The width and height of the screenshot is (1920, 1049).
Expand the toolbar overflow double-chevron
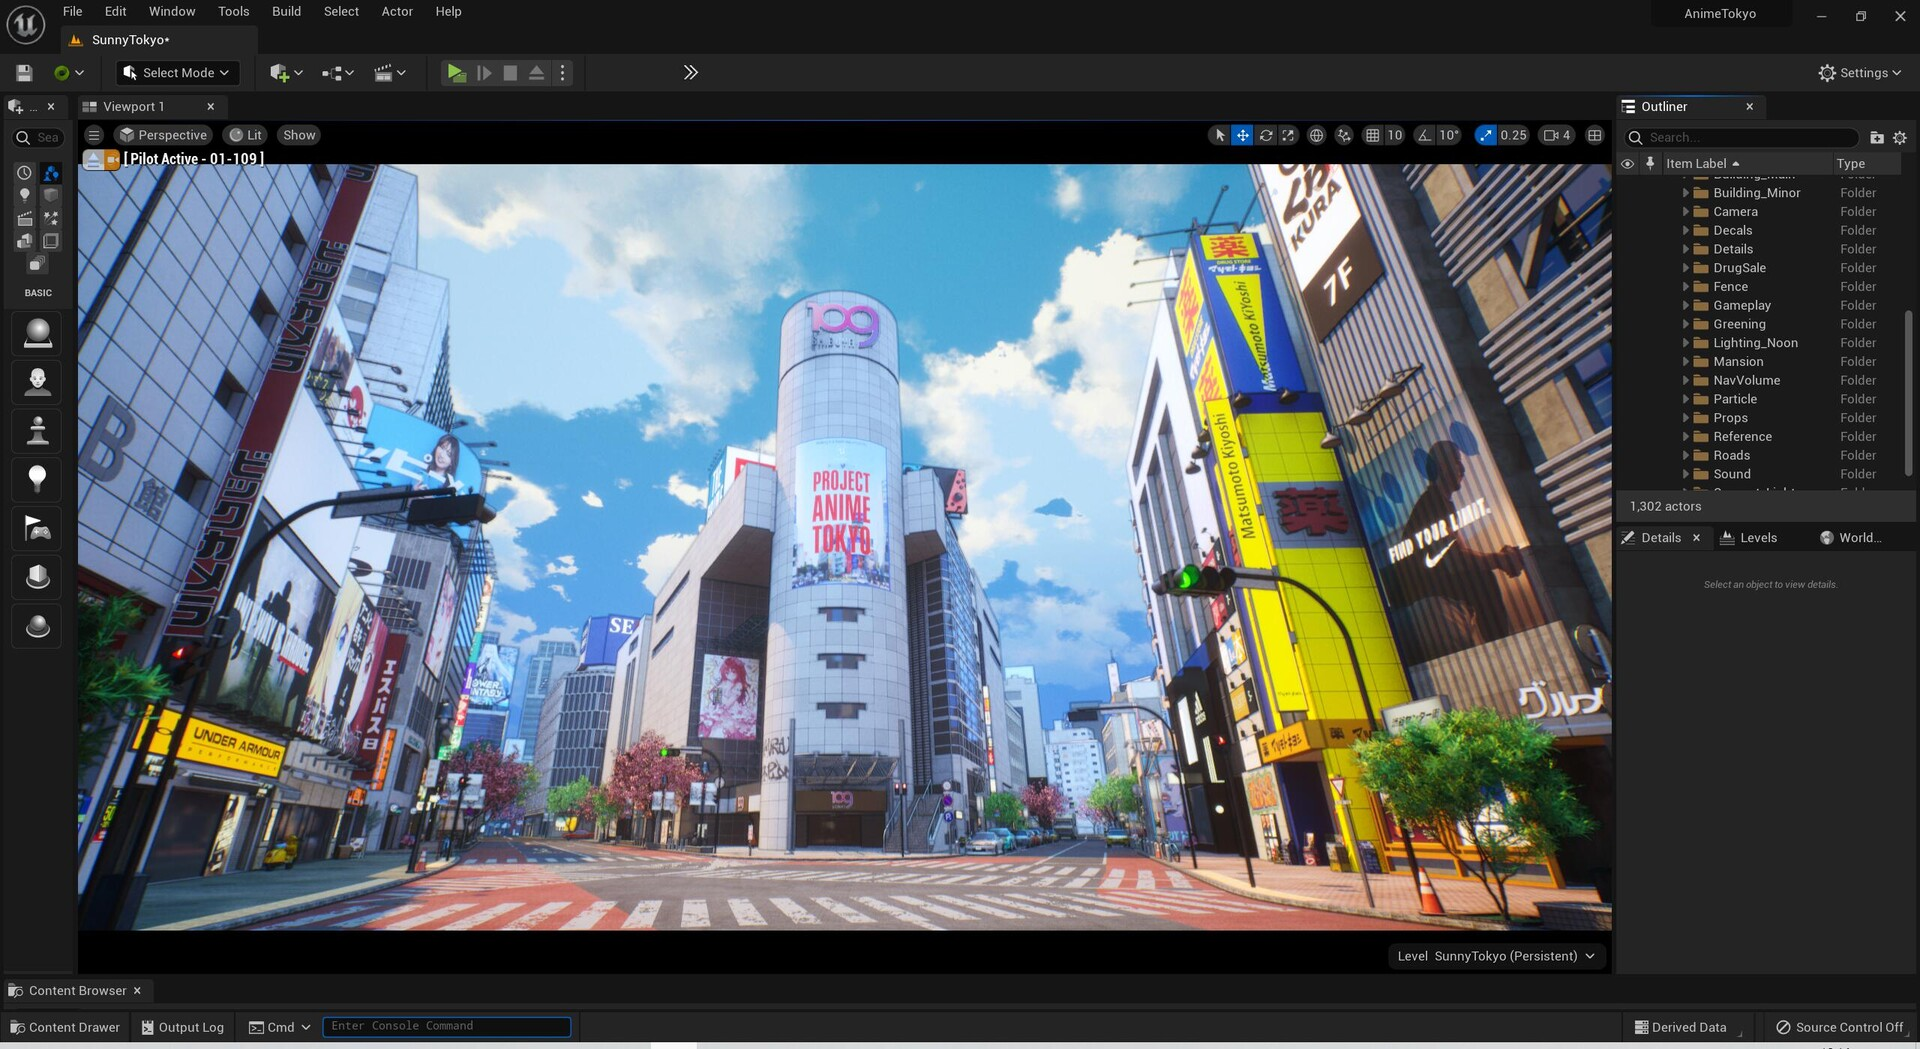pos(690,72)
